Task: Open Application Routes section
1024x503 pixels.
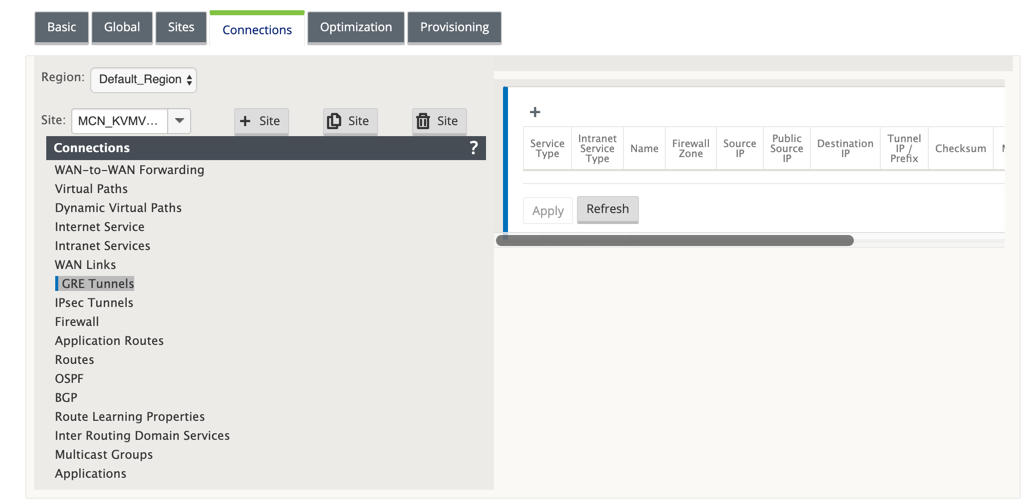Action: [x=109, y=340]
